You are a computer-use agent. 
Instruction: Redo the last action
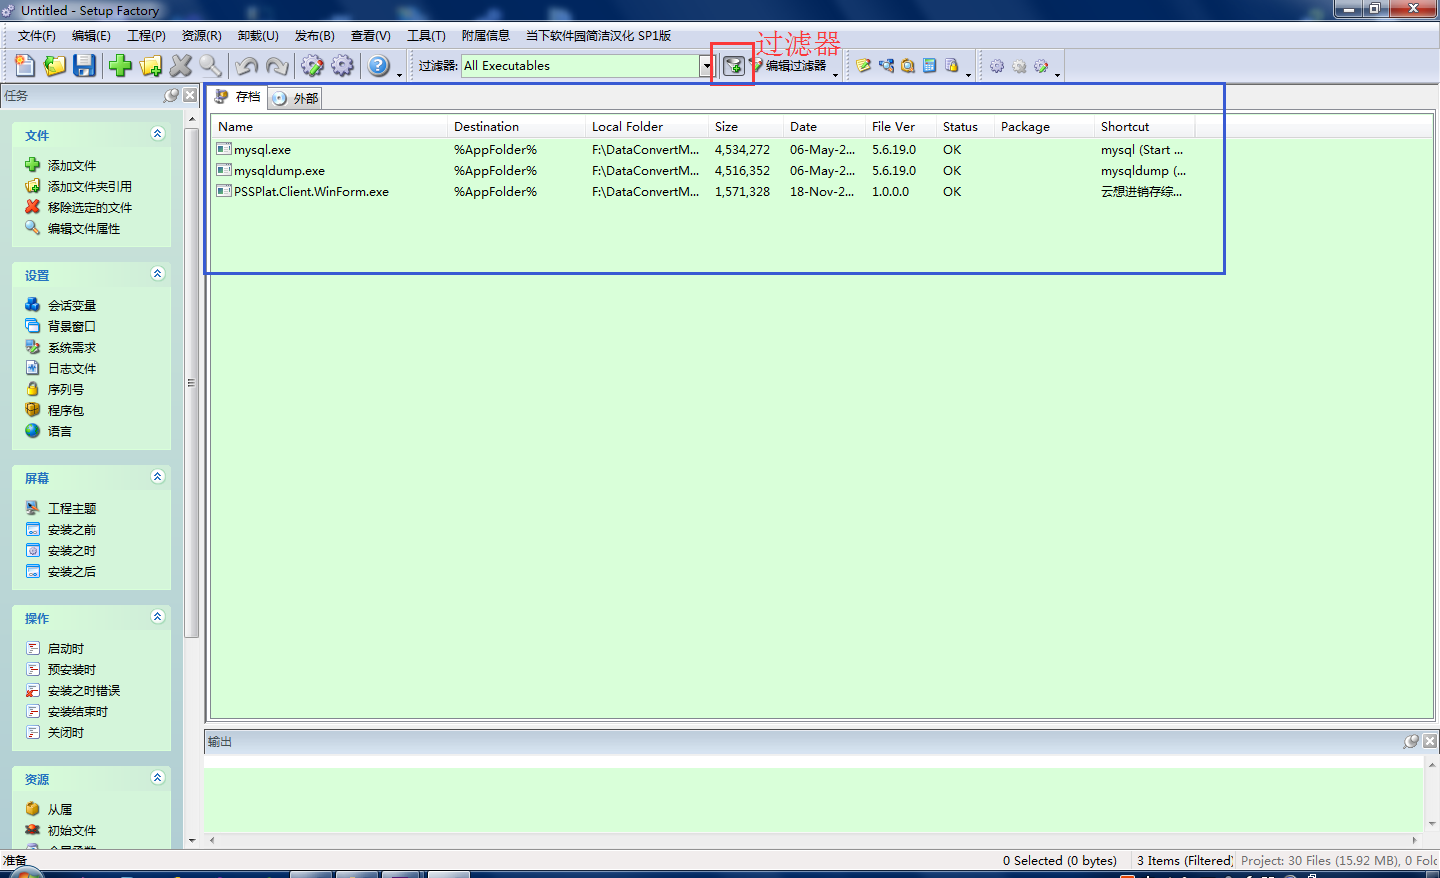(x=277, y=66)
